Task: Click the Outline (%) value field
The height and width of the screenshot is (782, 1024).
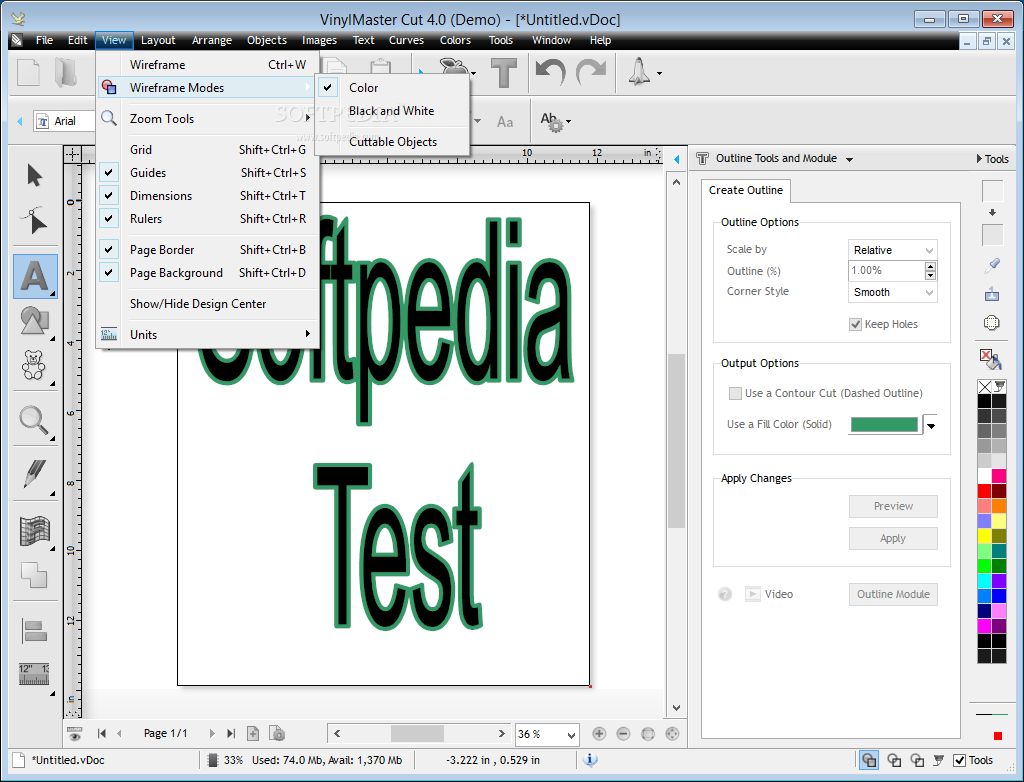Action: 886,270
